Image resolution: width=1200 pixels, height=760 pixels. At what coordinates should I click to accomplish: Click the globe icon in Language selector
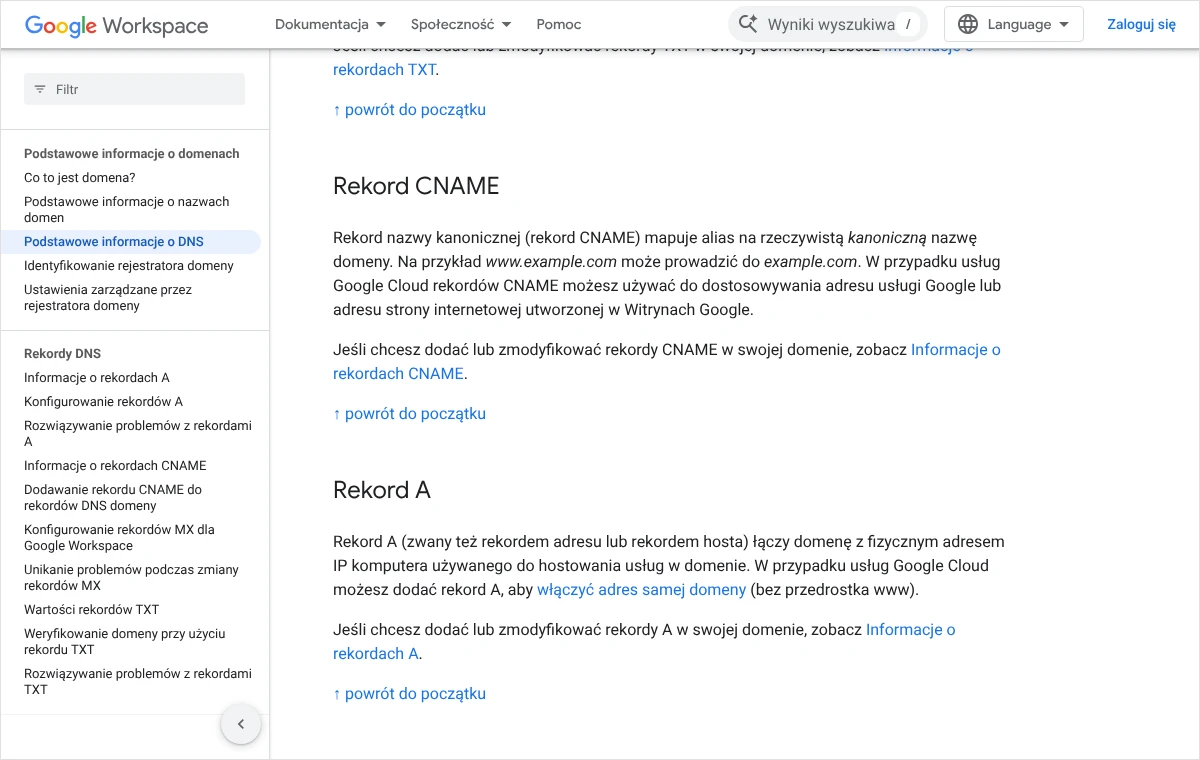coord(968,24)
